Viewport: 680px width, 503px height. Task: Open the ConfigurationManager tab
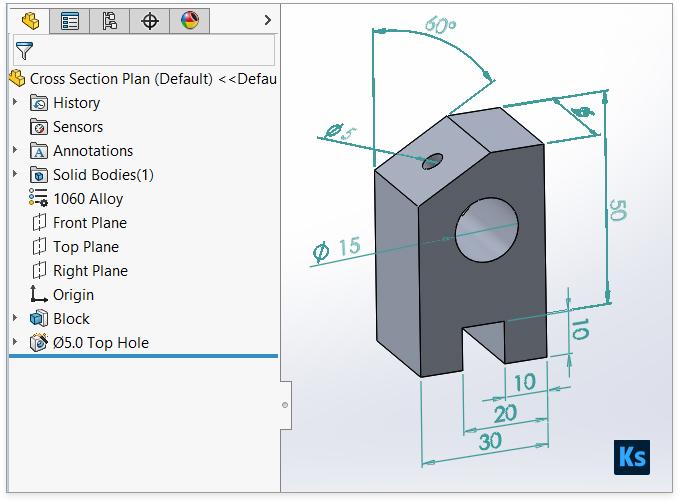pyautogui.click(x=110, y=20)
